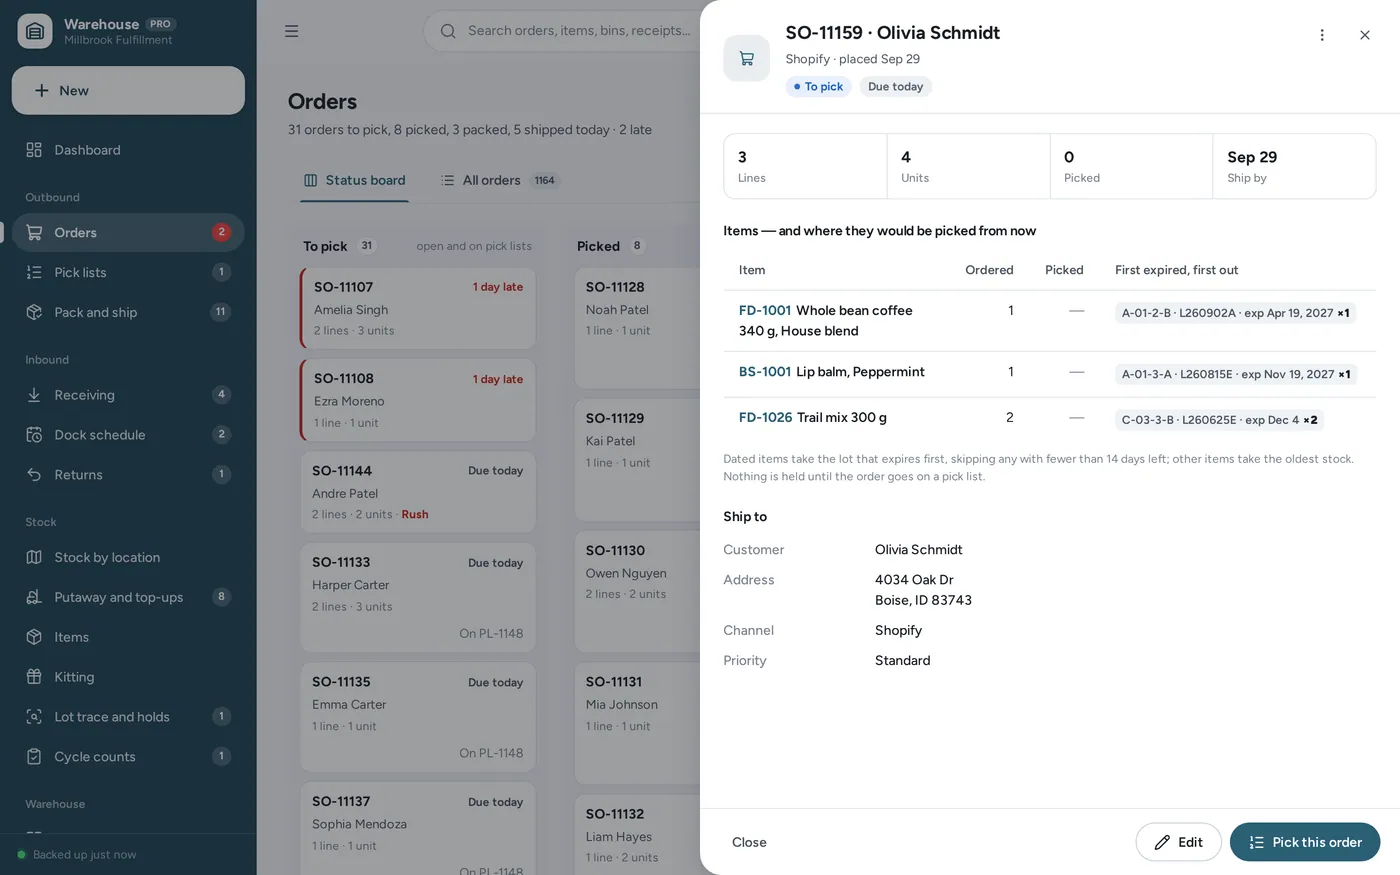Open order card SO-11144 Andre Patel
This screenshot has width=1400, height=875.
tap(418, 492)
